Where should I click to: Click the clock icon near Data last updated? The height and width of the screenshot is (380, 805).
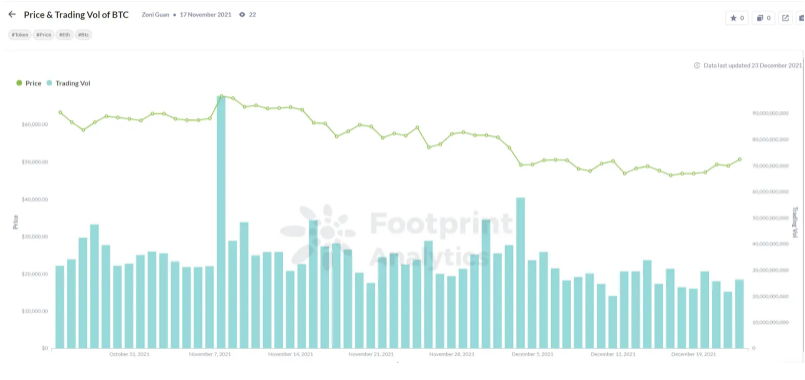697,65
